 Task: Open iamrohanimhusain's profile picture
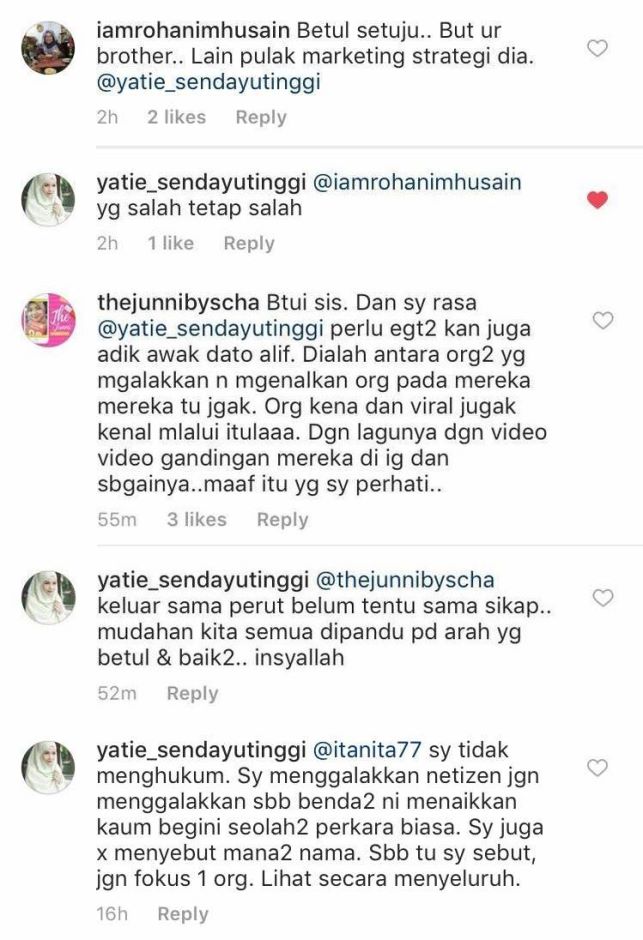(x=48, y=48)
